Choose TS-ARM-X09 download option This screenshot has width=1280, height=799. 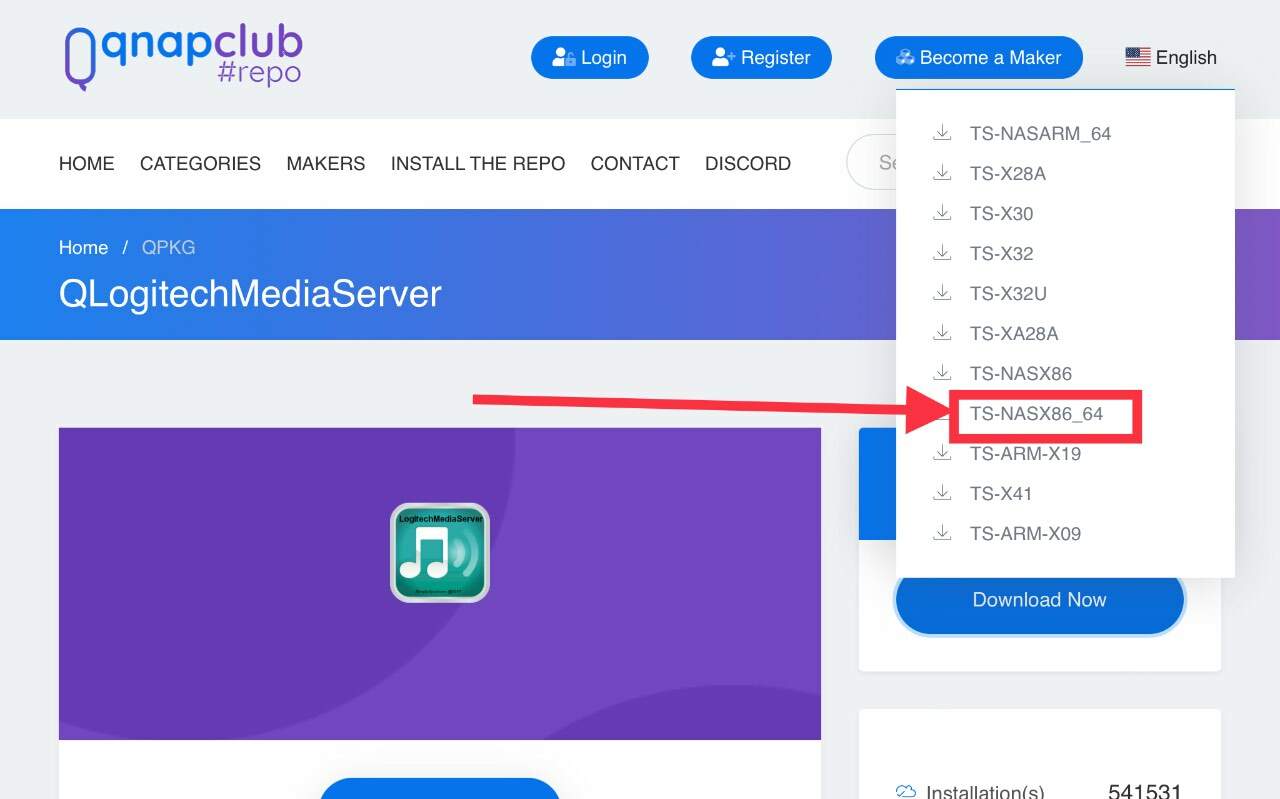[x=1025, y=534]
